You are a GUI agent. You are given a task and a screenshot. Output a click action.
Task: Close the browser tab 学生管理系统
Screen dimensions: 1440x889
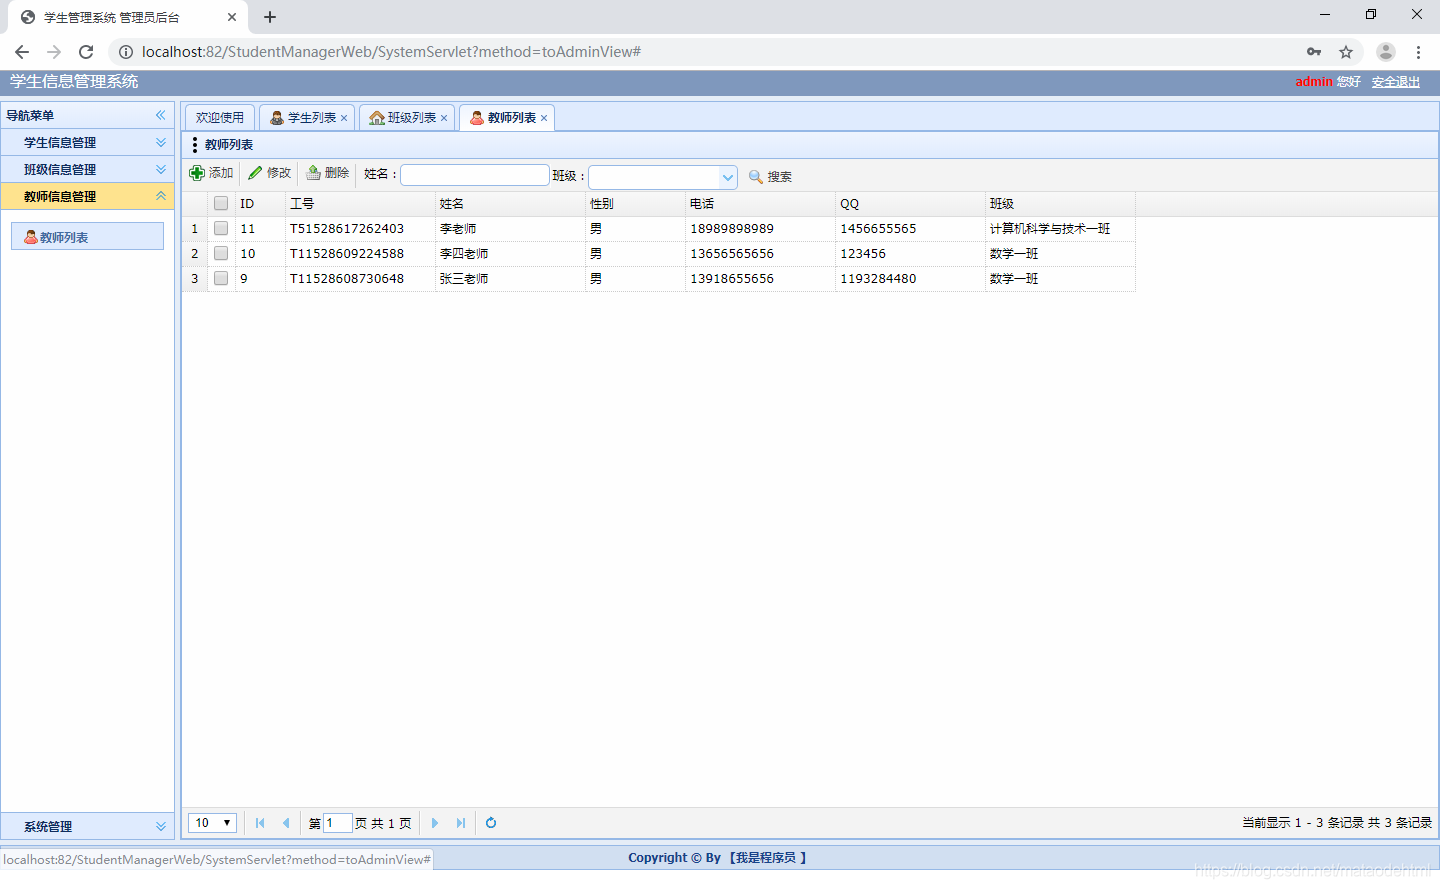click(232, 17)
